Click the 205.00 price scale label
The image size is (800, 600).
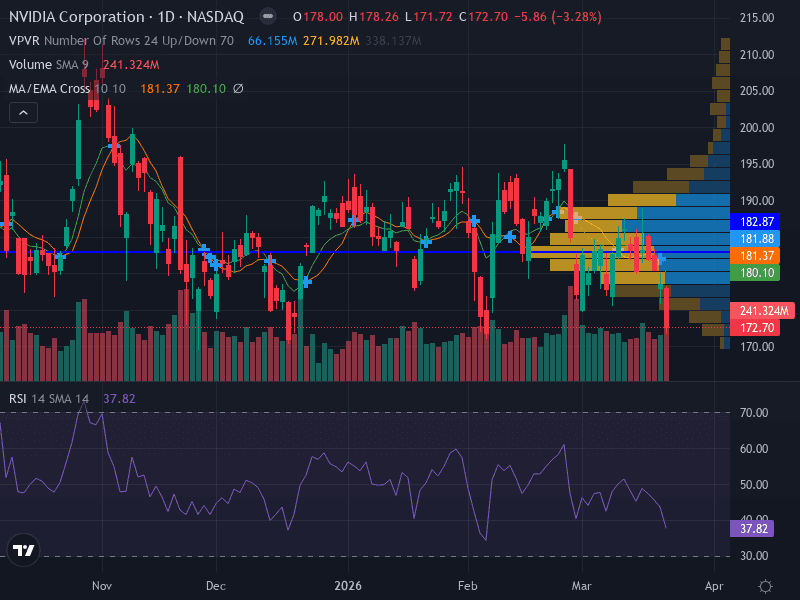pos(757,91)
